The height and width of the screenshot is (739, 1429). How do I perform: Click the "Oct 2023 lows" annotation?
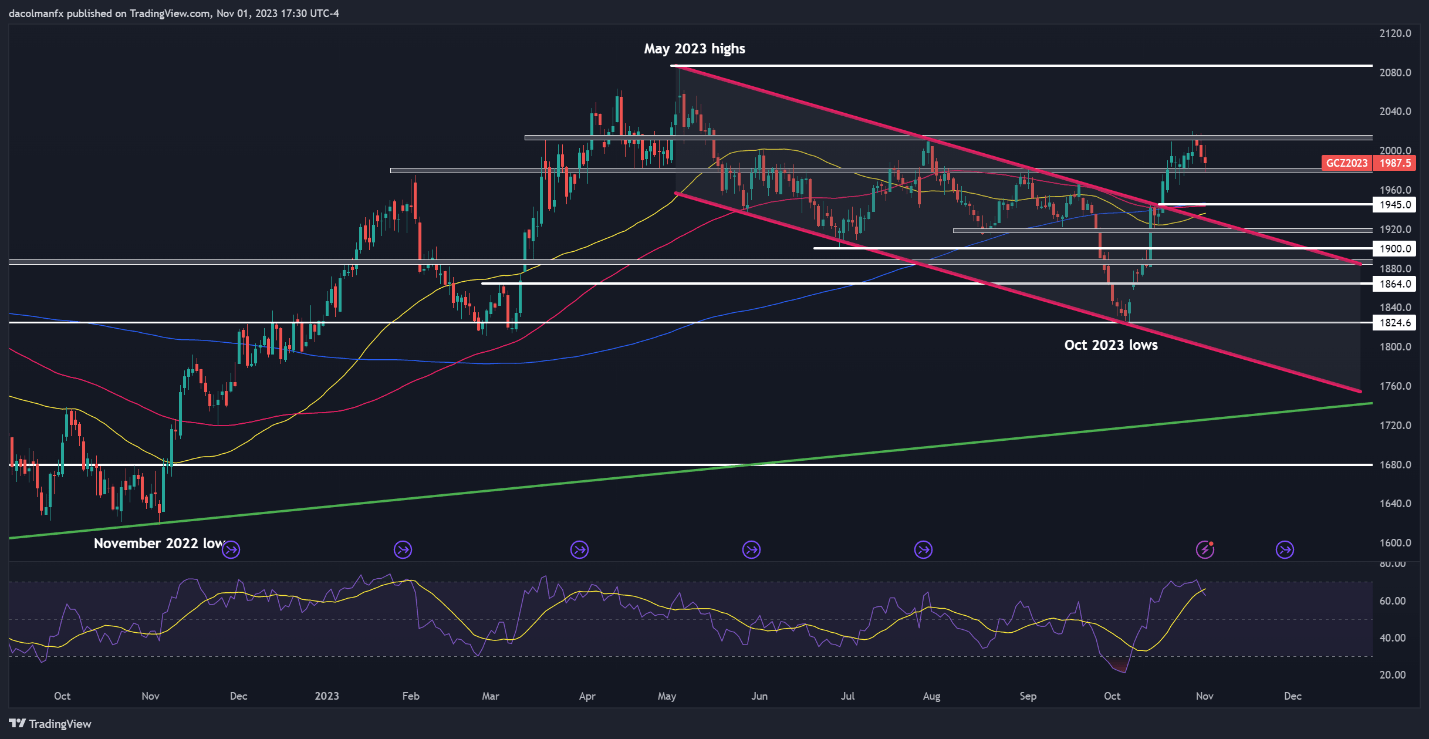1110,344
